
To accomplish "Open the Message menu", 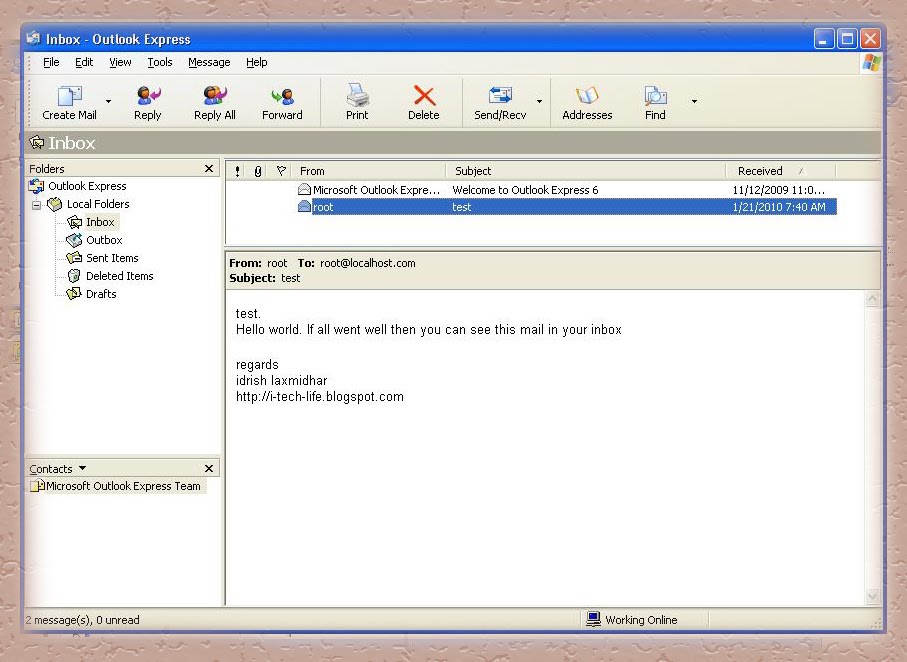I will click(x=209, y=62).
